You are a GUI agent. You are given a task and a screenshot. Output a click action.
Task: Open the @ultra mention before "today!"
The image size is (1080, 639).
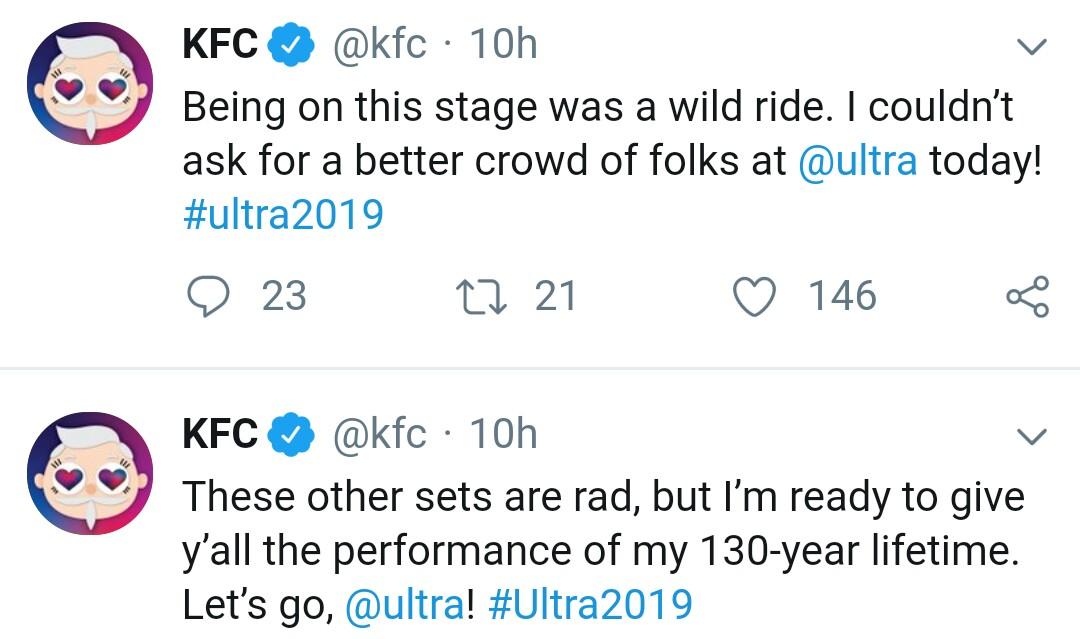[857, 161]
